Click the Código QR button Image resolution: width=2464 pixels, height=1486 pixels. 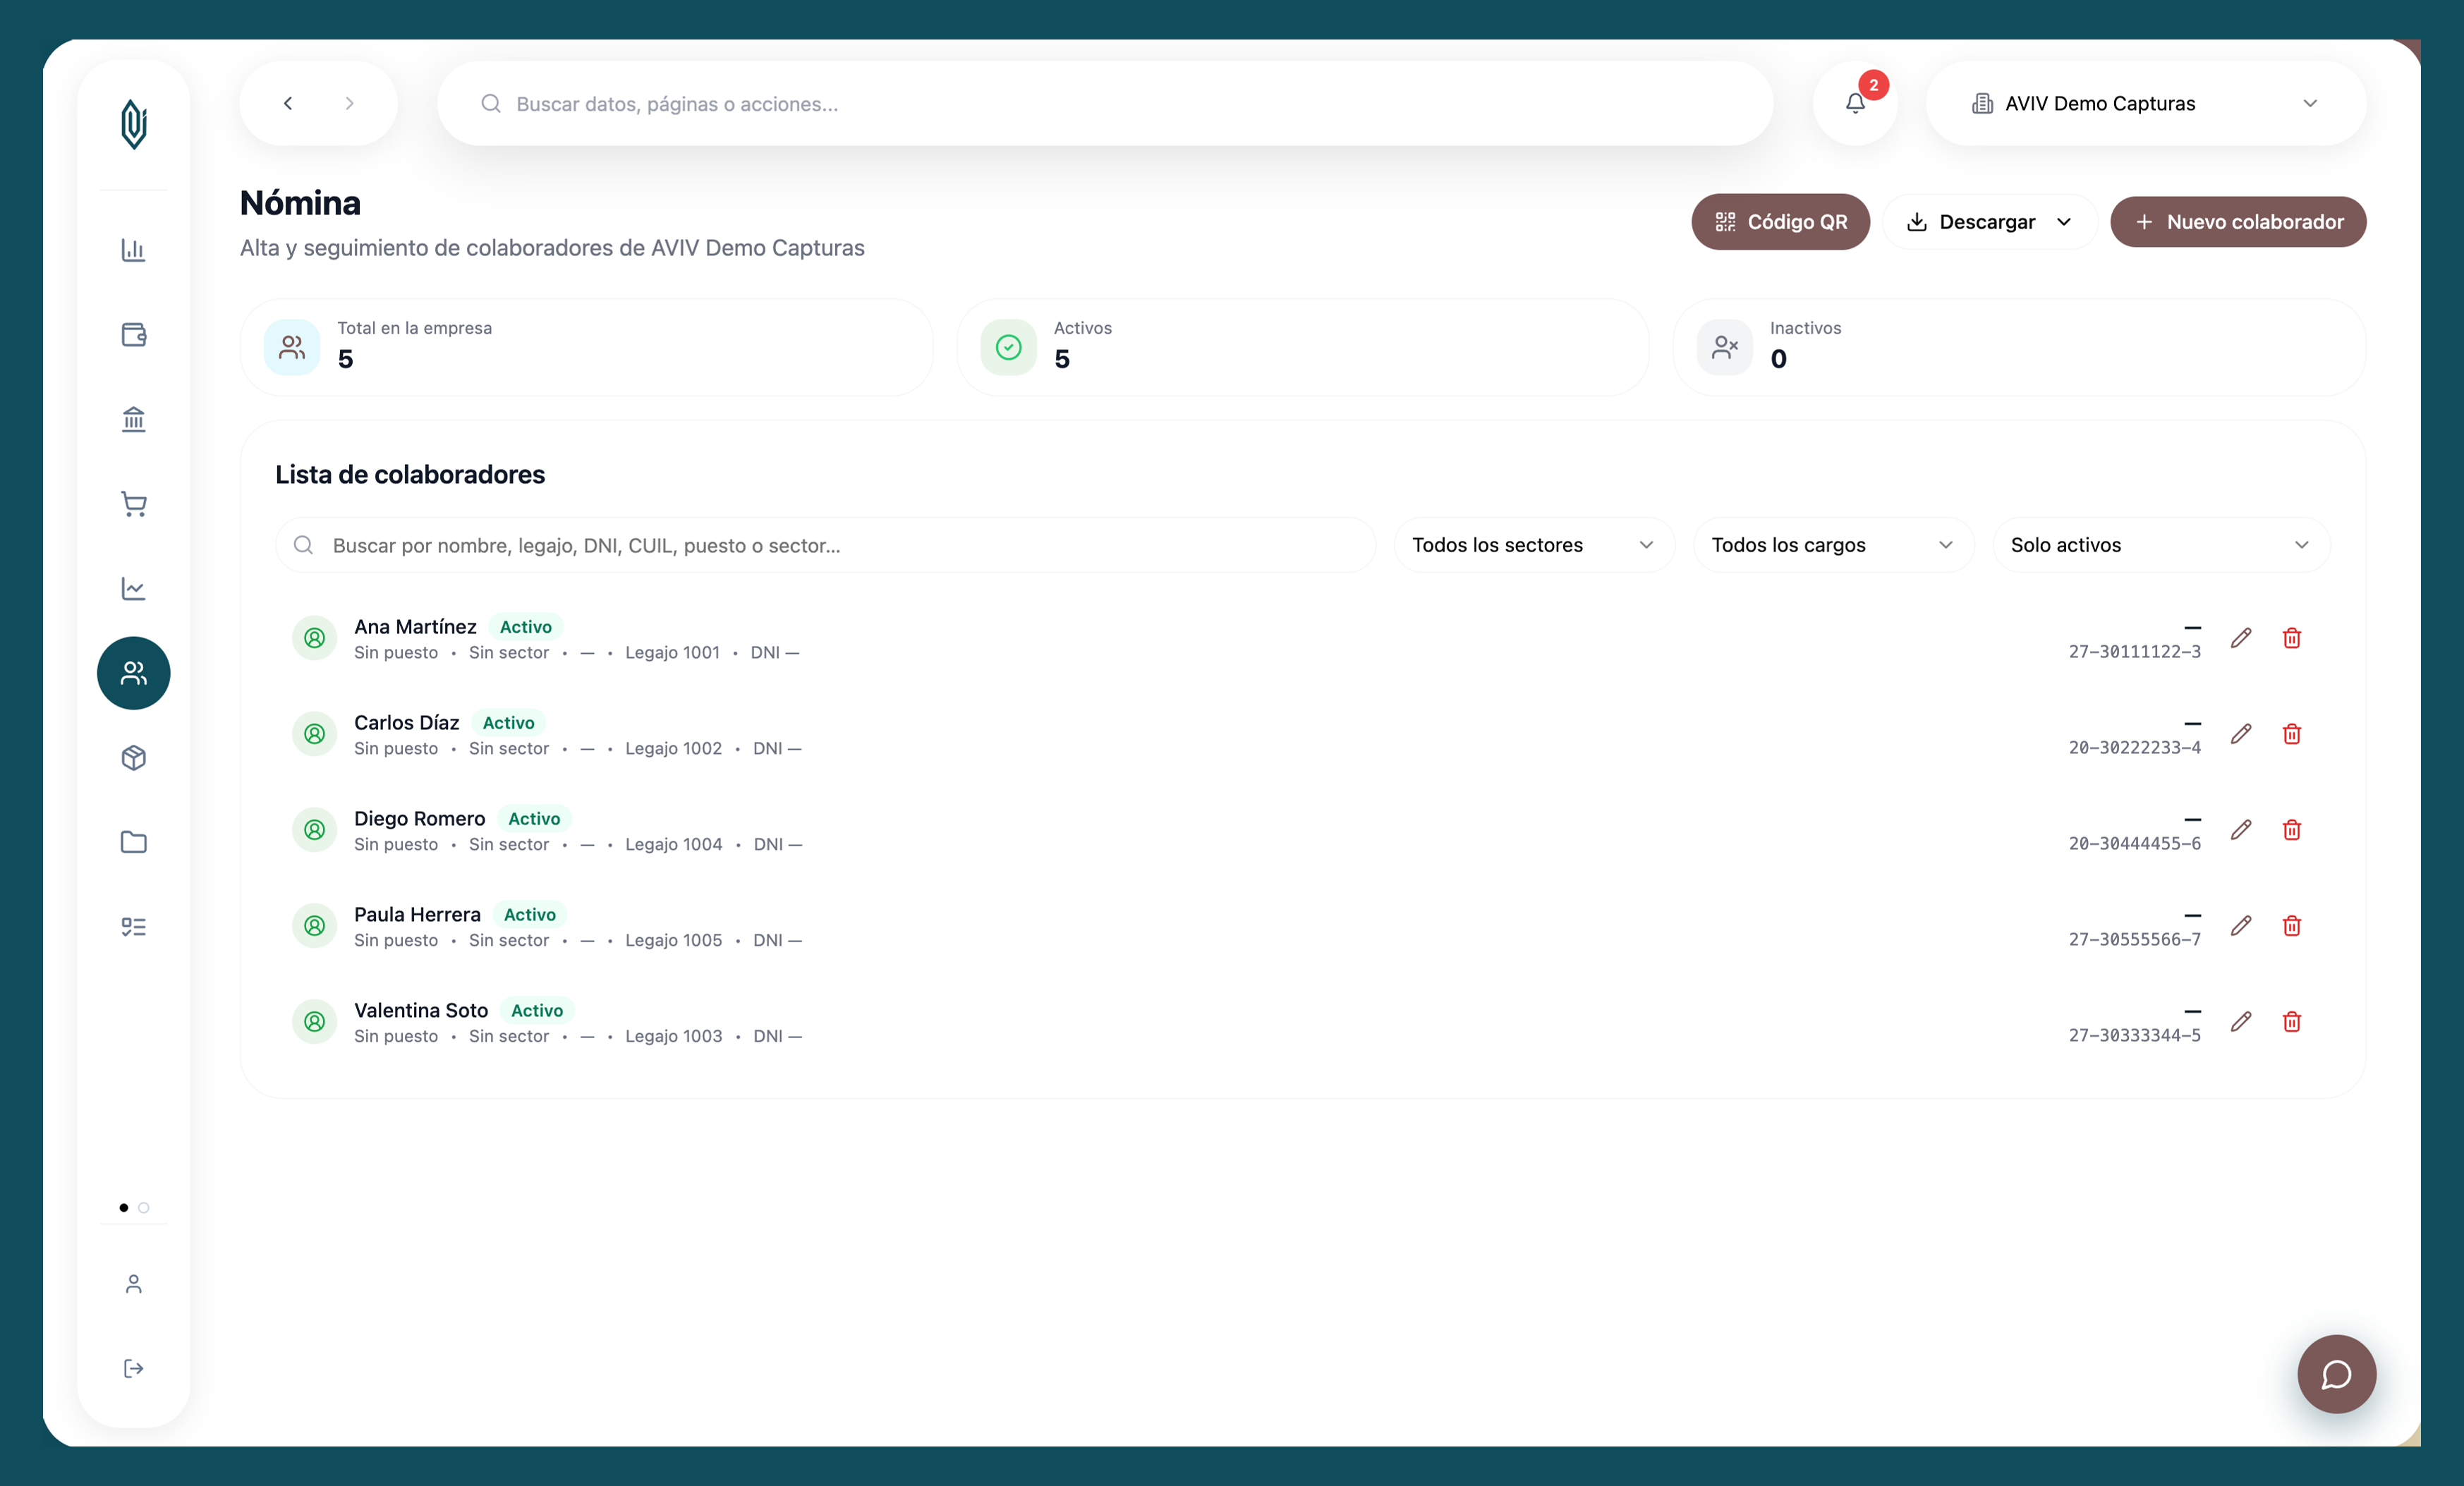[x=1780, y=222]
